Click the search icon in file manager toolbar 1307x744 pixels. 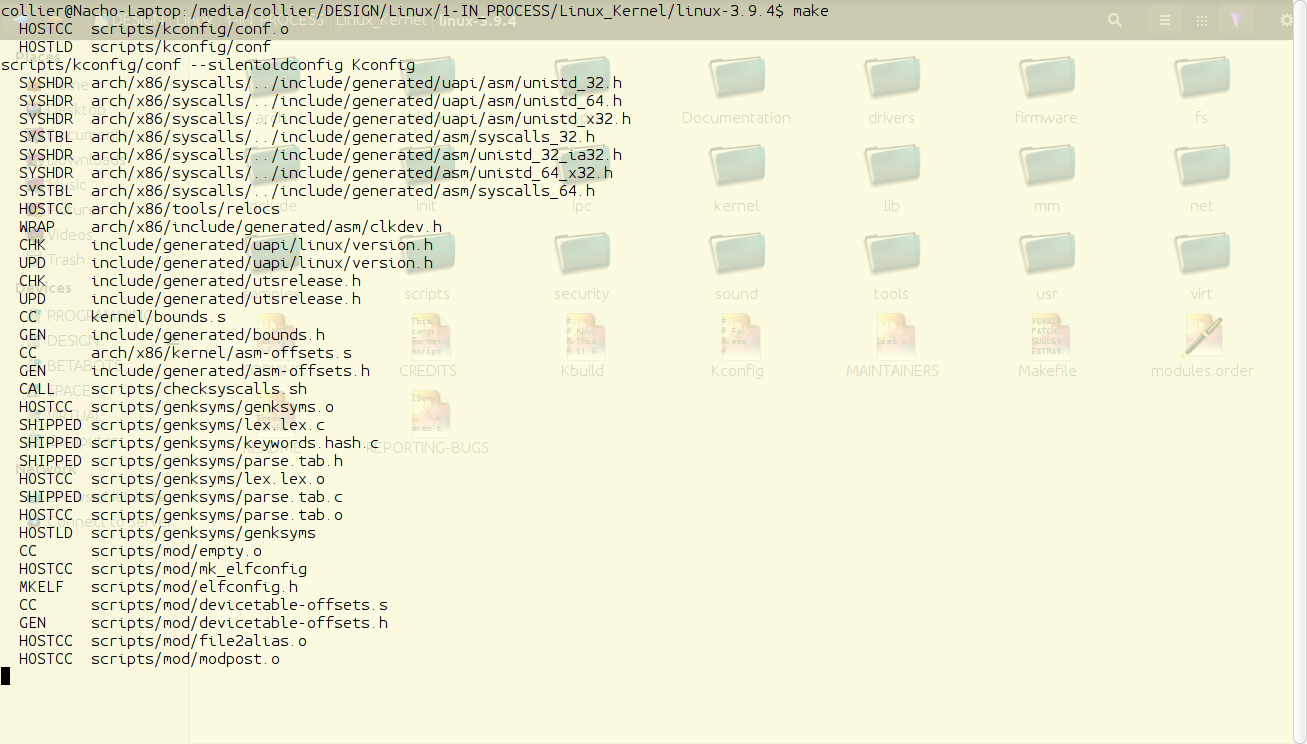1115,20
